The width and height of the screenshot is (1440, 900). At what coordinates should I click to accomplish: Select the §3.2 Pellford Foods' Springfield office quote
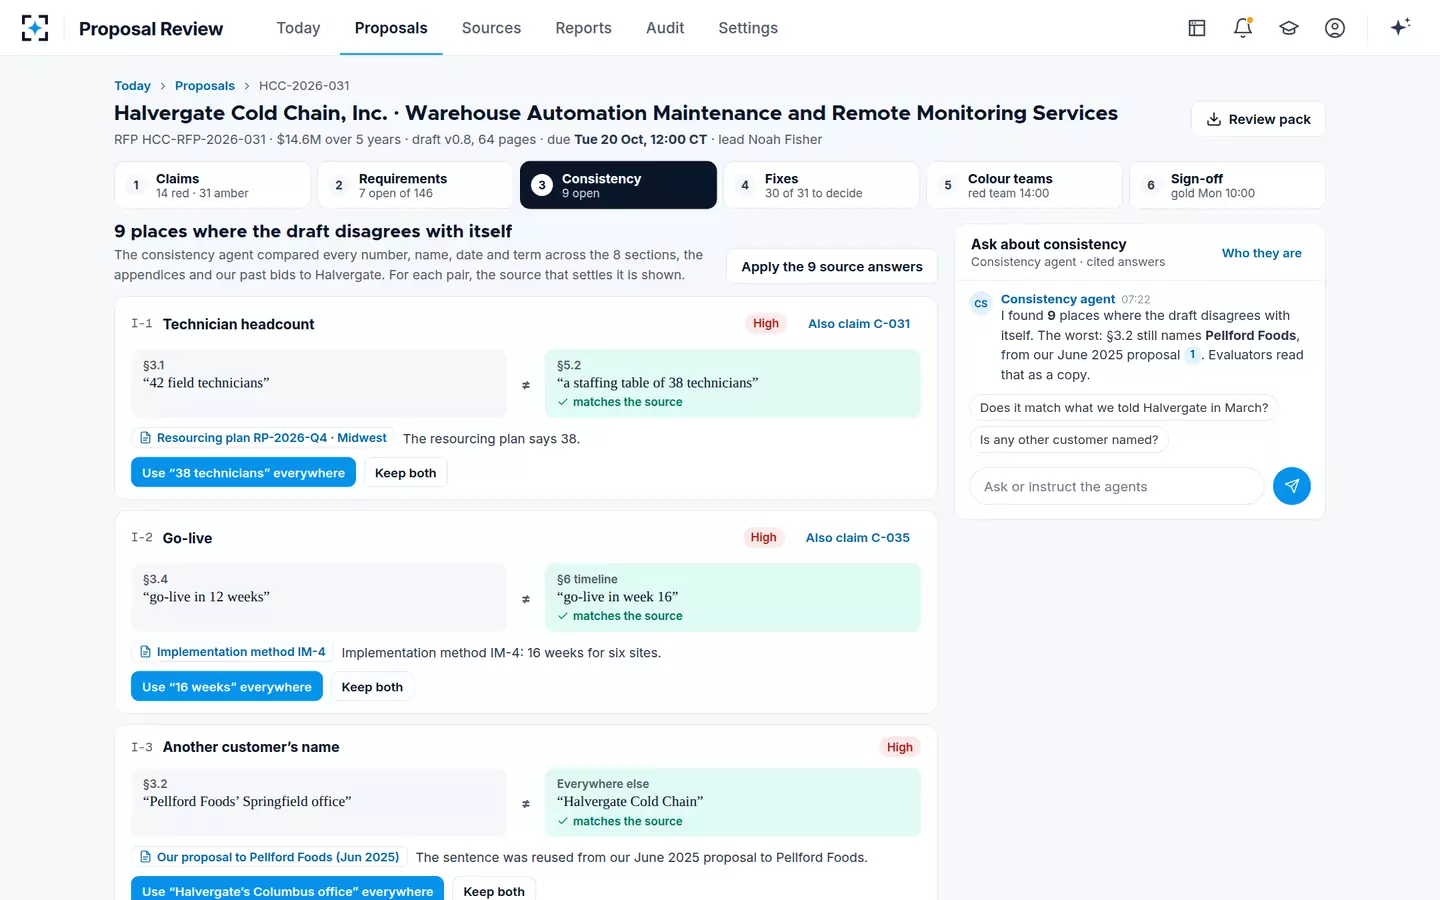click(319, 802)
